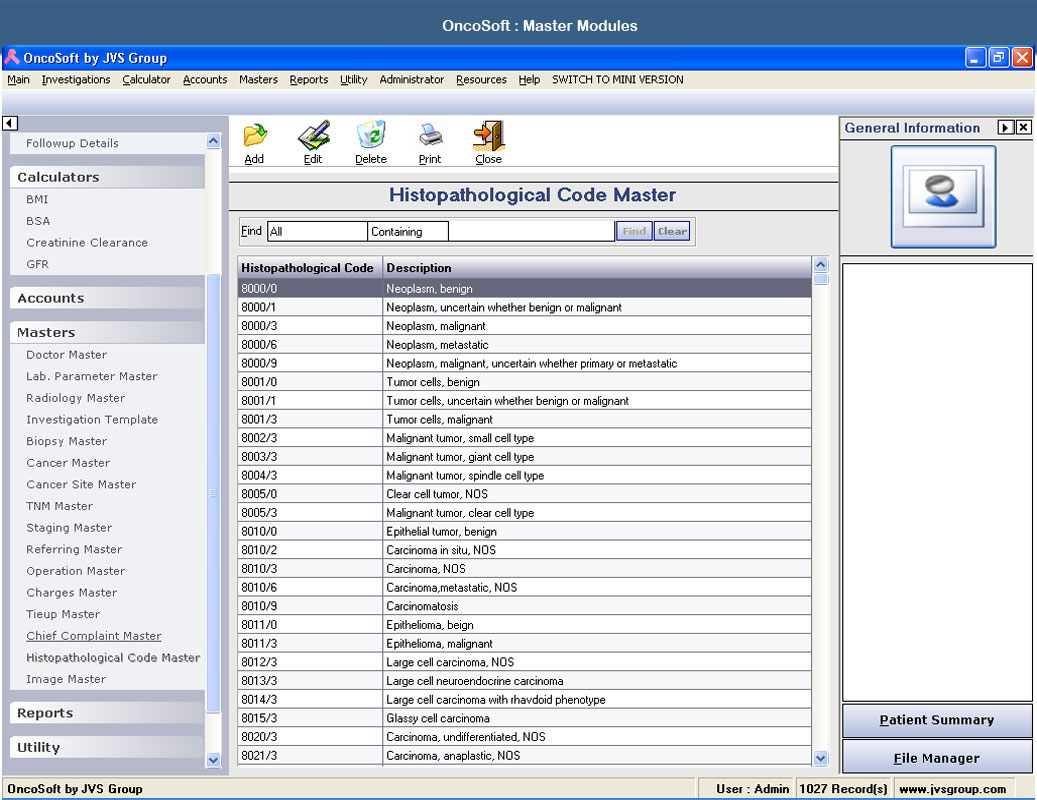Close the General Information panel
The height and width of the screenshot is (800, 1037).
(x=1023, y=128)
